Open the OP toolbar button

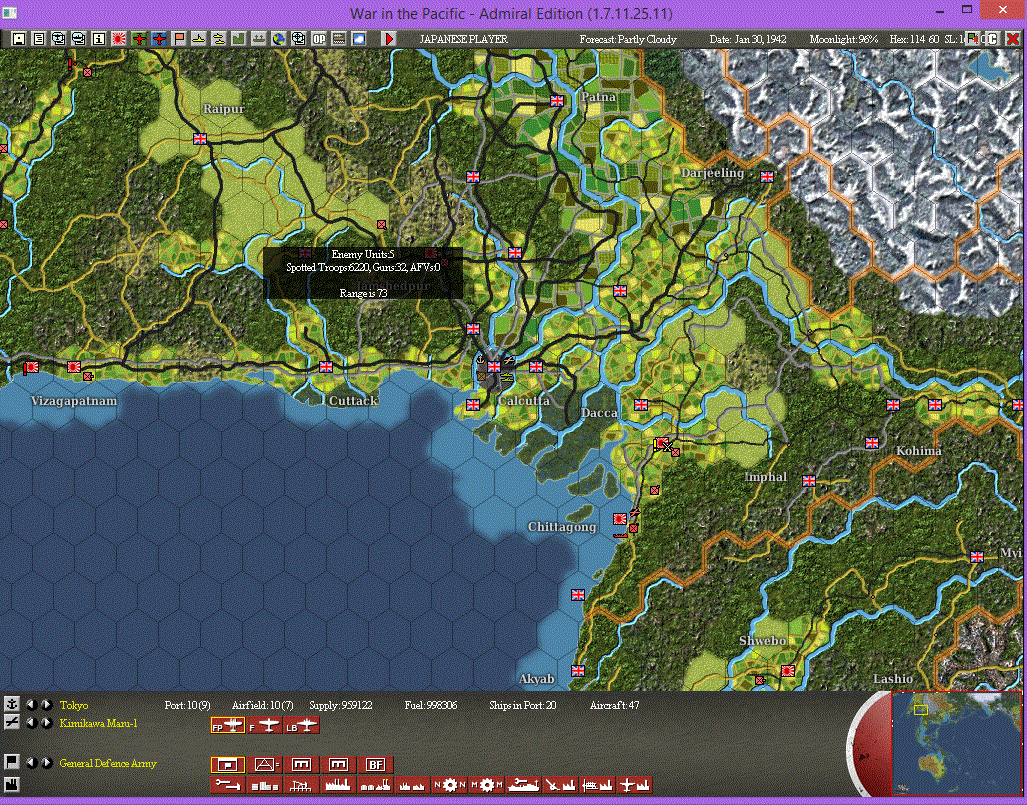319,39
